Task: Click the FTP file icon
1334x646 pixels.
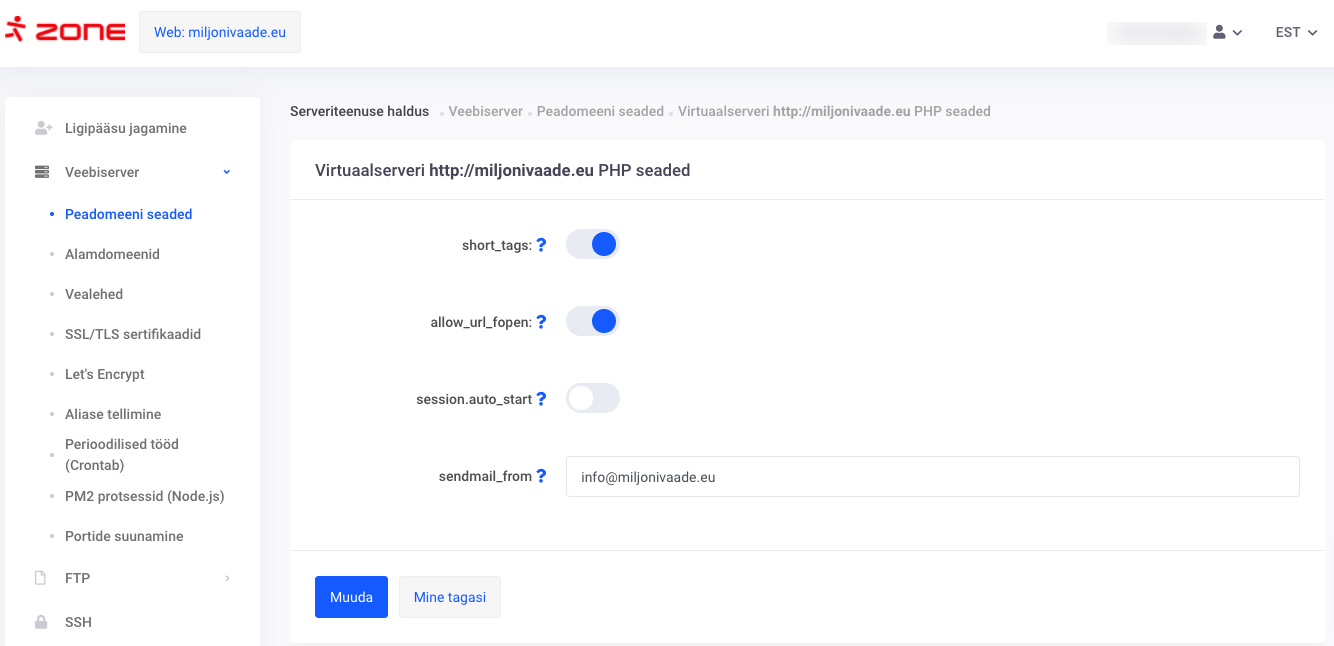Action: (41, 578)
